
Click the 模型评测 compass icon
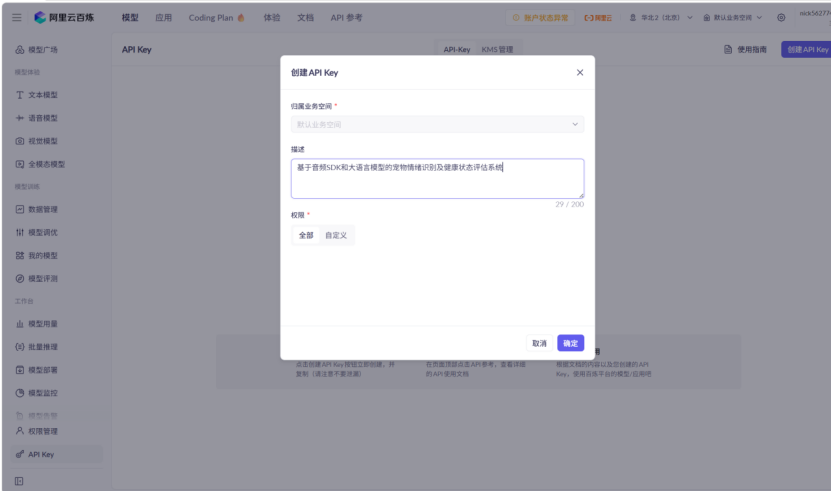pyautogui.click(x=20, y=278)
